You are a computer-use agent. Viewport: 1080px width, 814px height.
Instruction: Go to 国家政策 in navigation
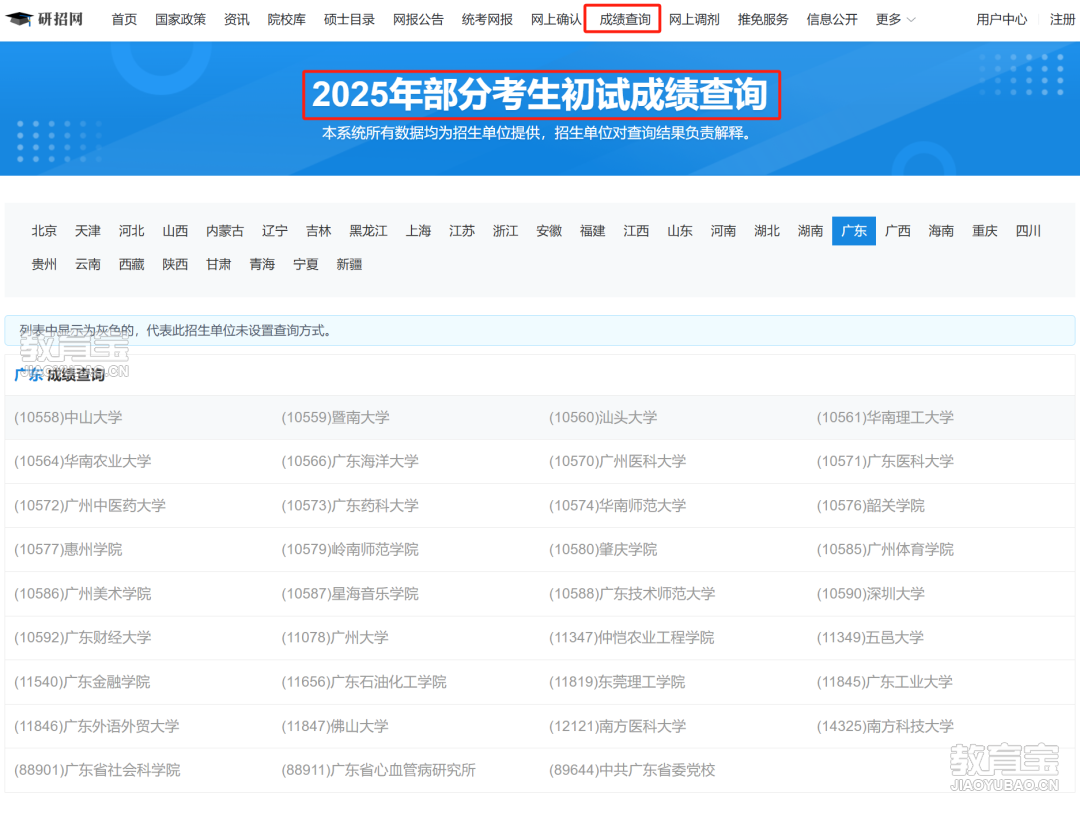[x=180, y=19]
